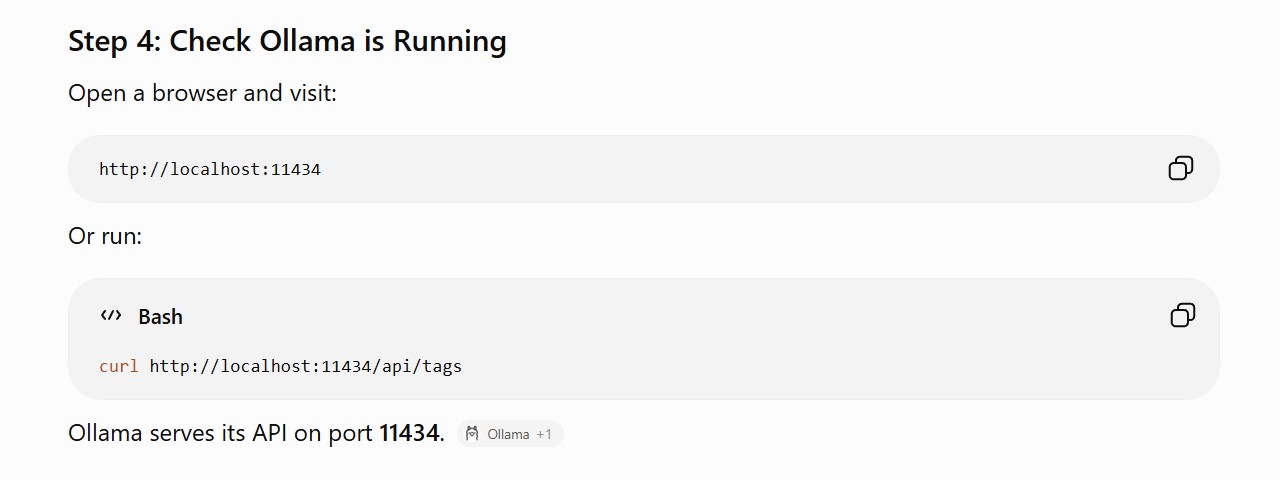Click the Bash language label
Image resolution: width=1280 pixels, height=480 pixels.
pyautogui.click(x=160, y=317)
